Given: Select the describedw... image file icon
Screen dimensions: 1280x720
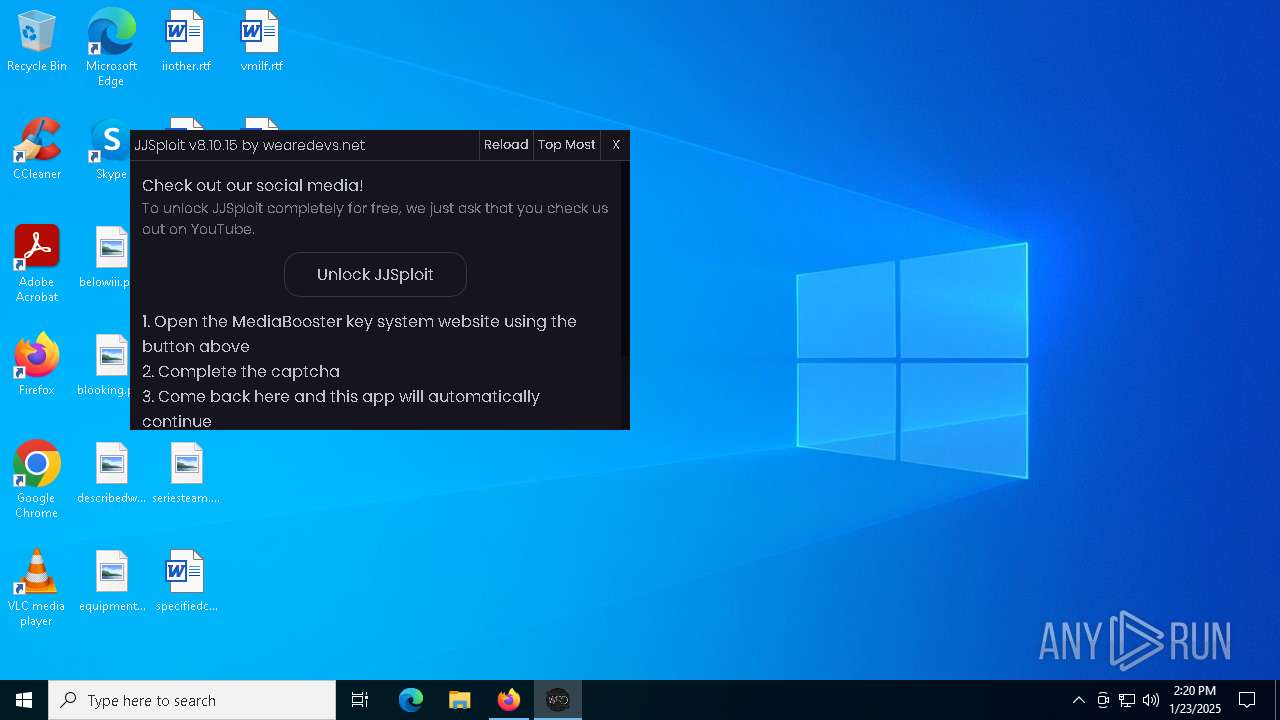Looking at the screenshot, I should click(111, 473).
